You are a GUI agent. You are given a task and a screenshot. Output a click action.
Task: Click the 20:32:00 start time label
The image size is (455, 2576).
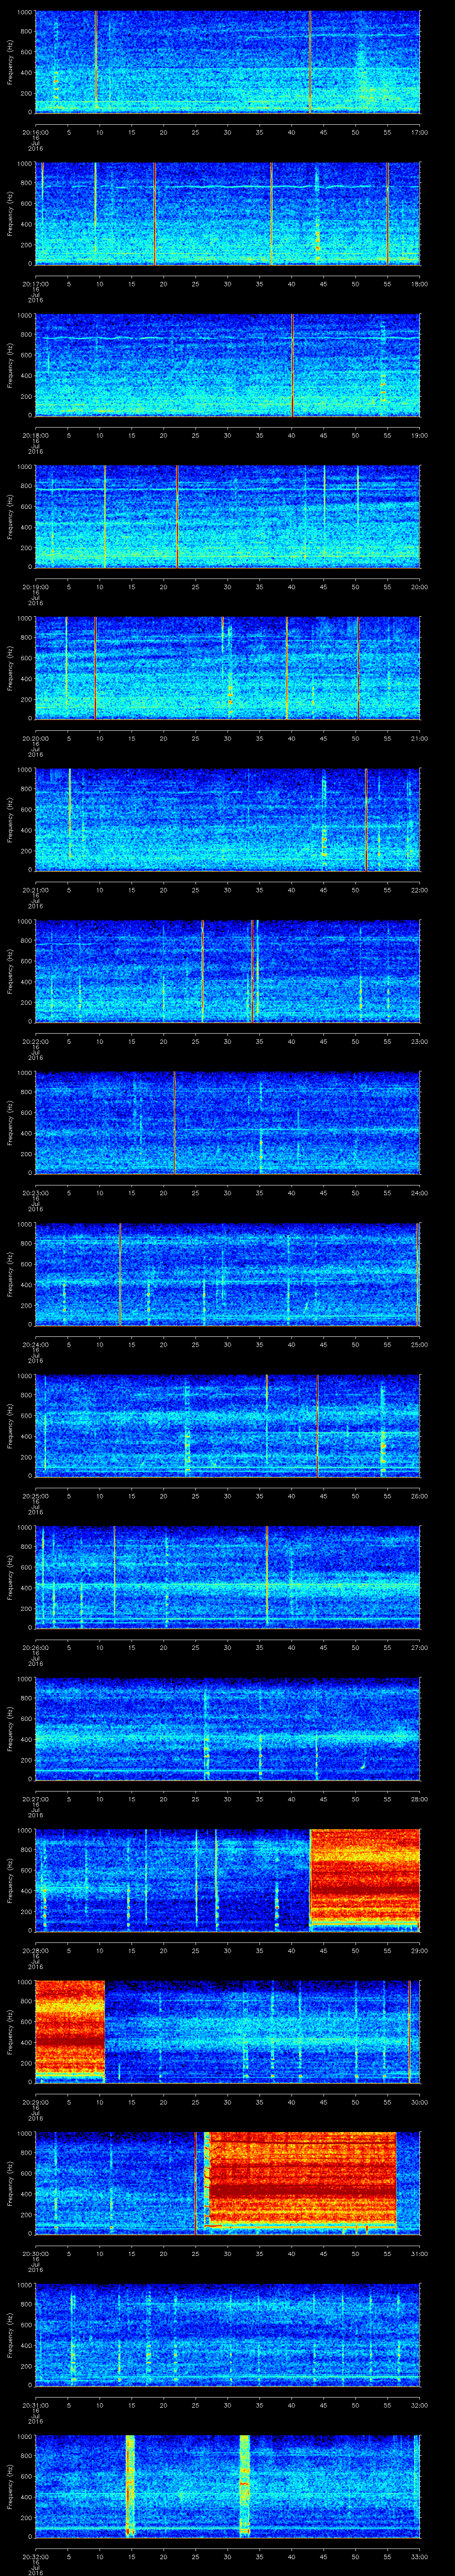[x=35, y=2556]
